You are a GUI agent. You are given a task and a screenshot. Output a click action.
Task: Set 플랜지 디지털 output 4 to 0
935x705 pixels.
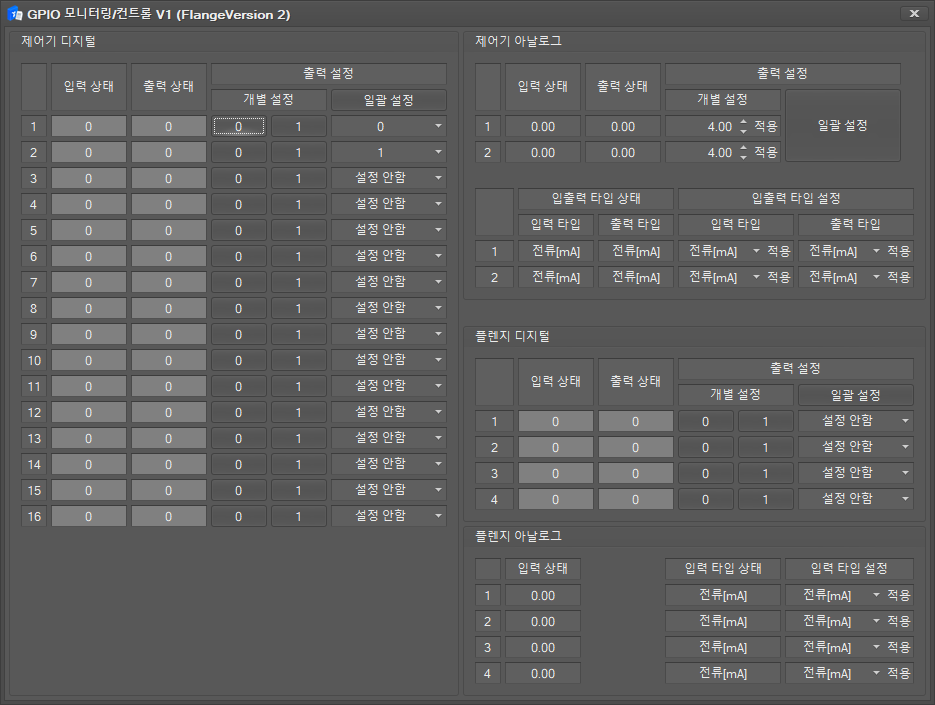[x=705, y=499]
